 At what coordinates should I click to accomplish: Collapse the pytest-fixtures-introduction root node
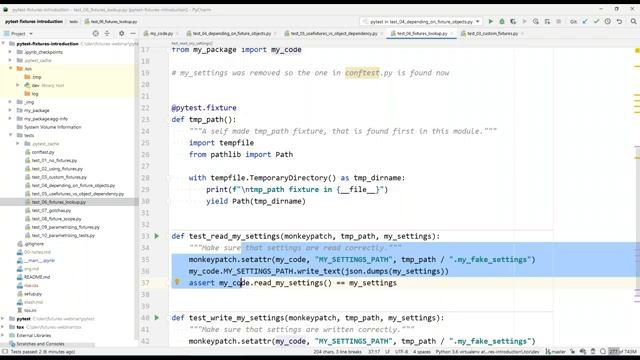[4, 43]
